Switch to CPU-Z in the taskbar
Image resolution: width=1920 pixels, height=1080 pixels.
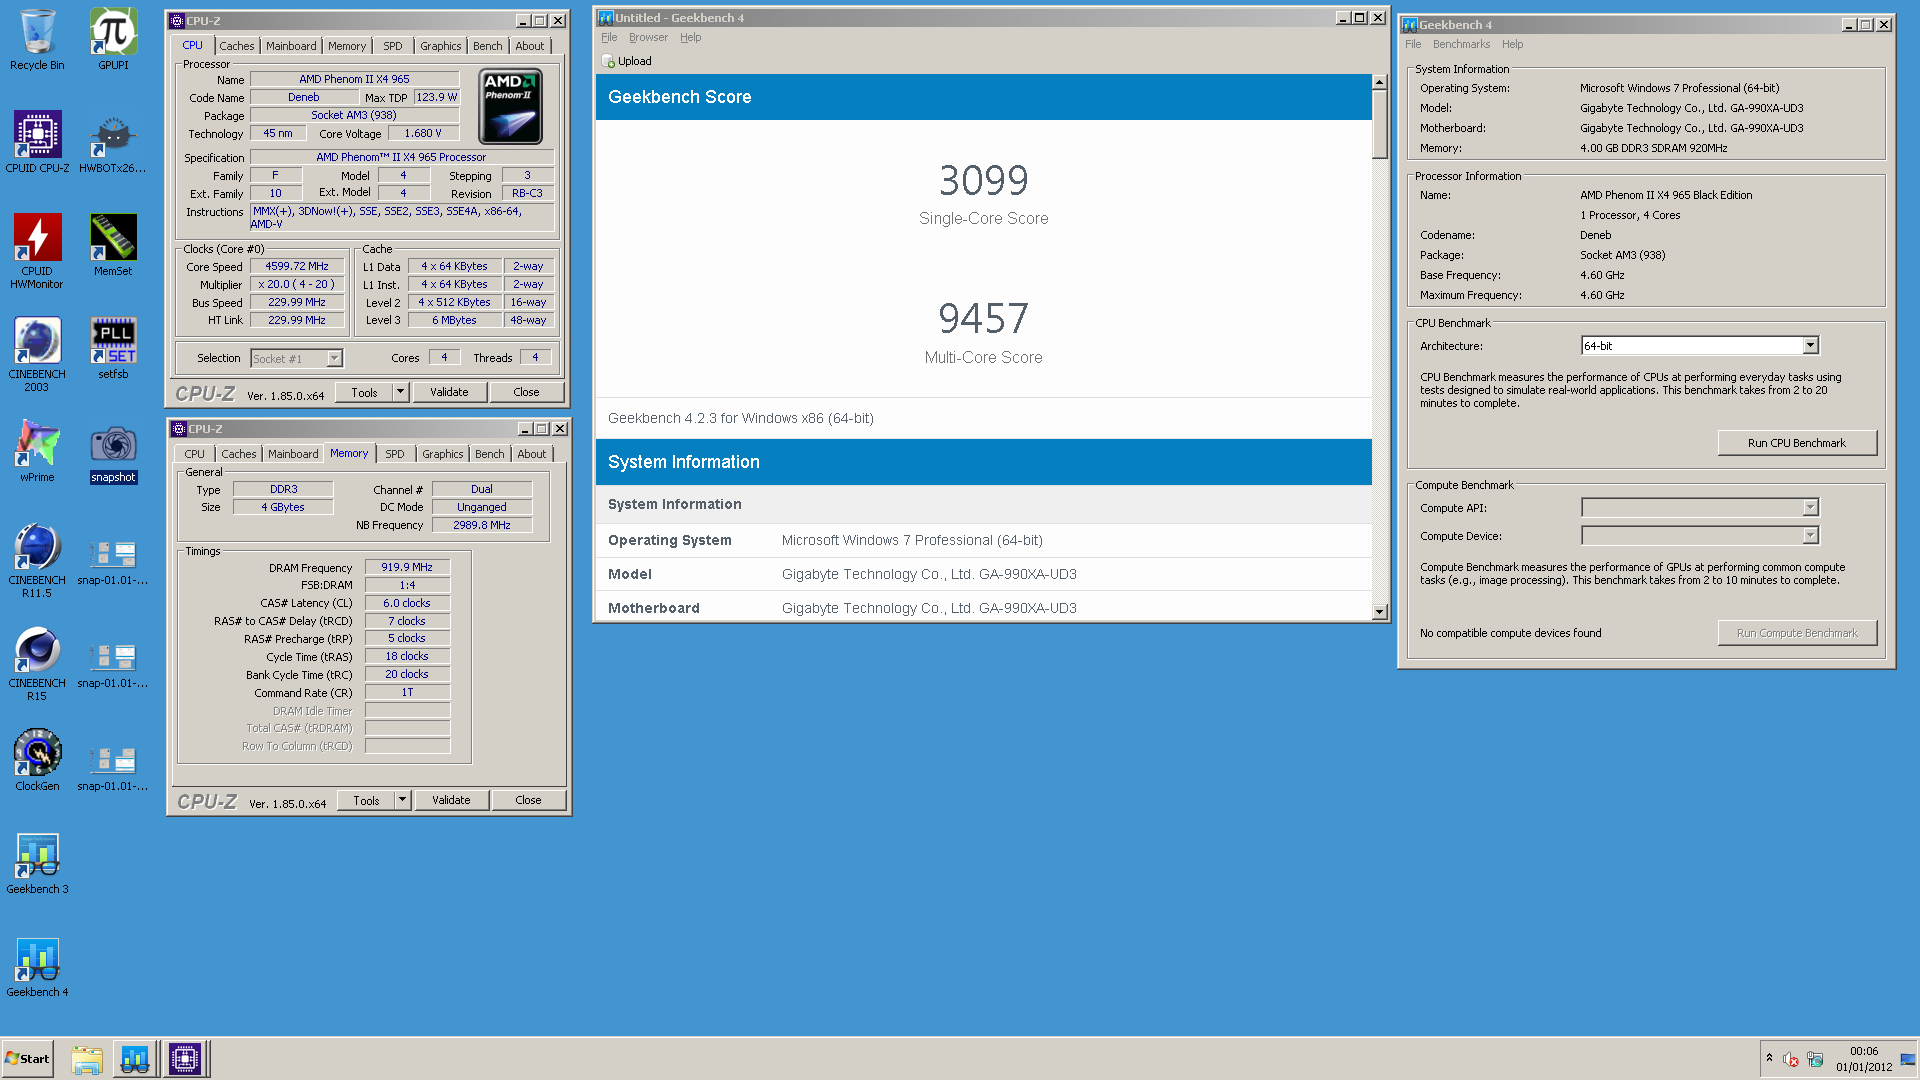(185, 1059)
